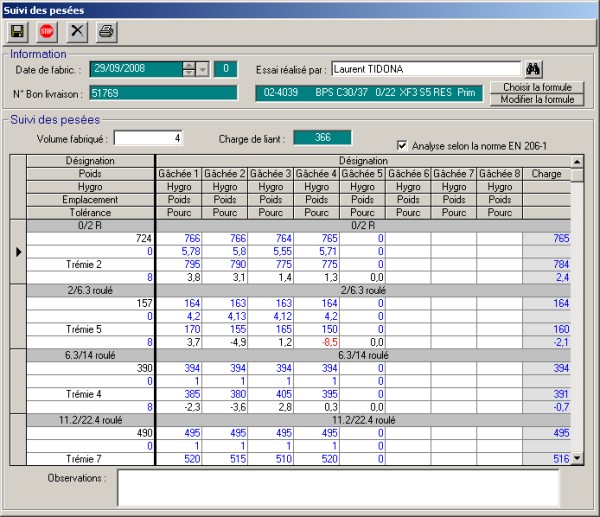600x517 pixels.
Task: Click the red STOP icon
Action: (46, 32)
